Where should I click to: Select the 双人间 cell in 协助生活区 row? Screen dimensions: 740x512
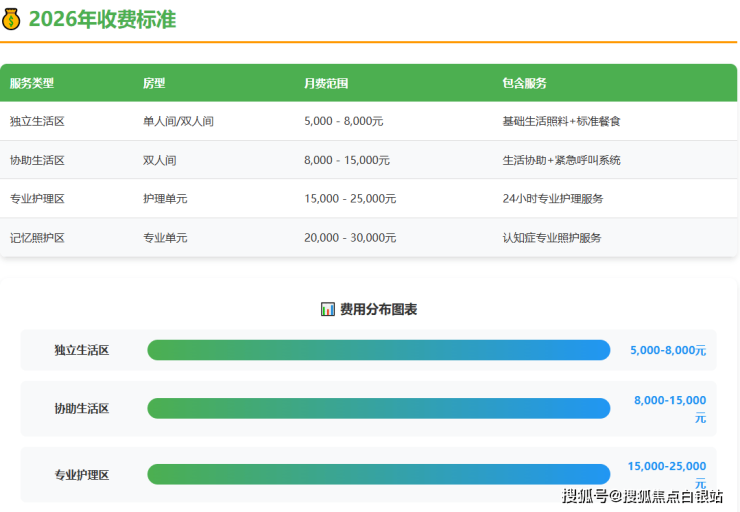pos(159,160)
